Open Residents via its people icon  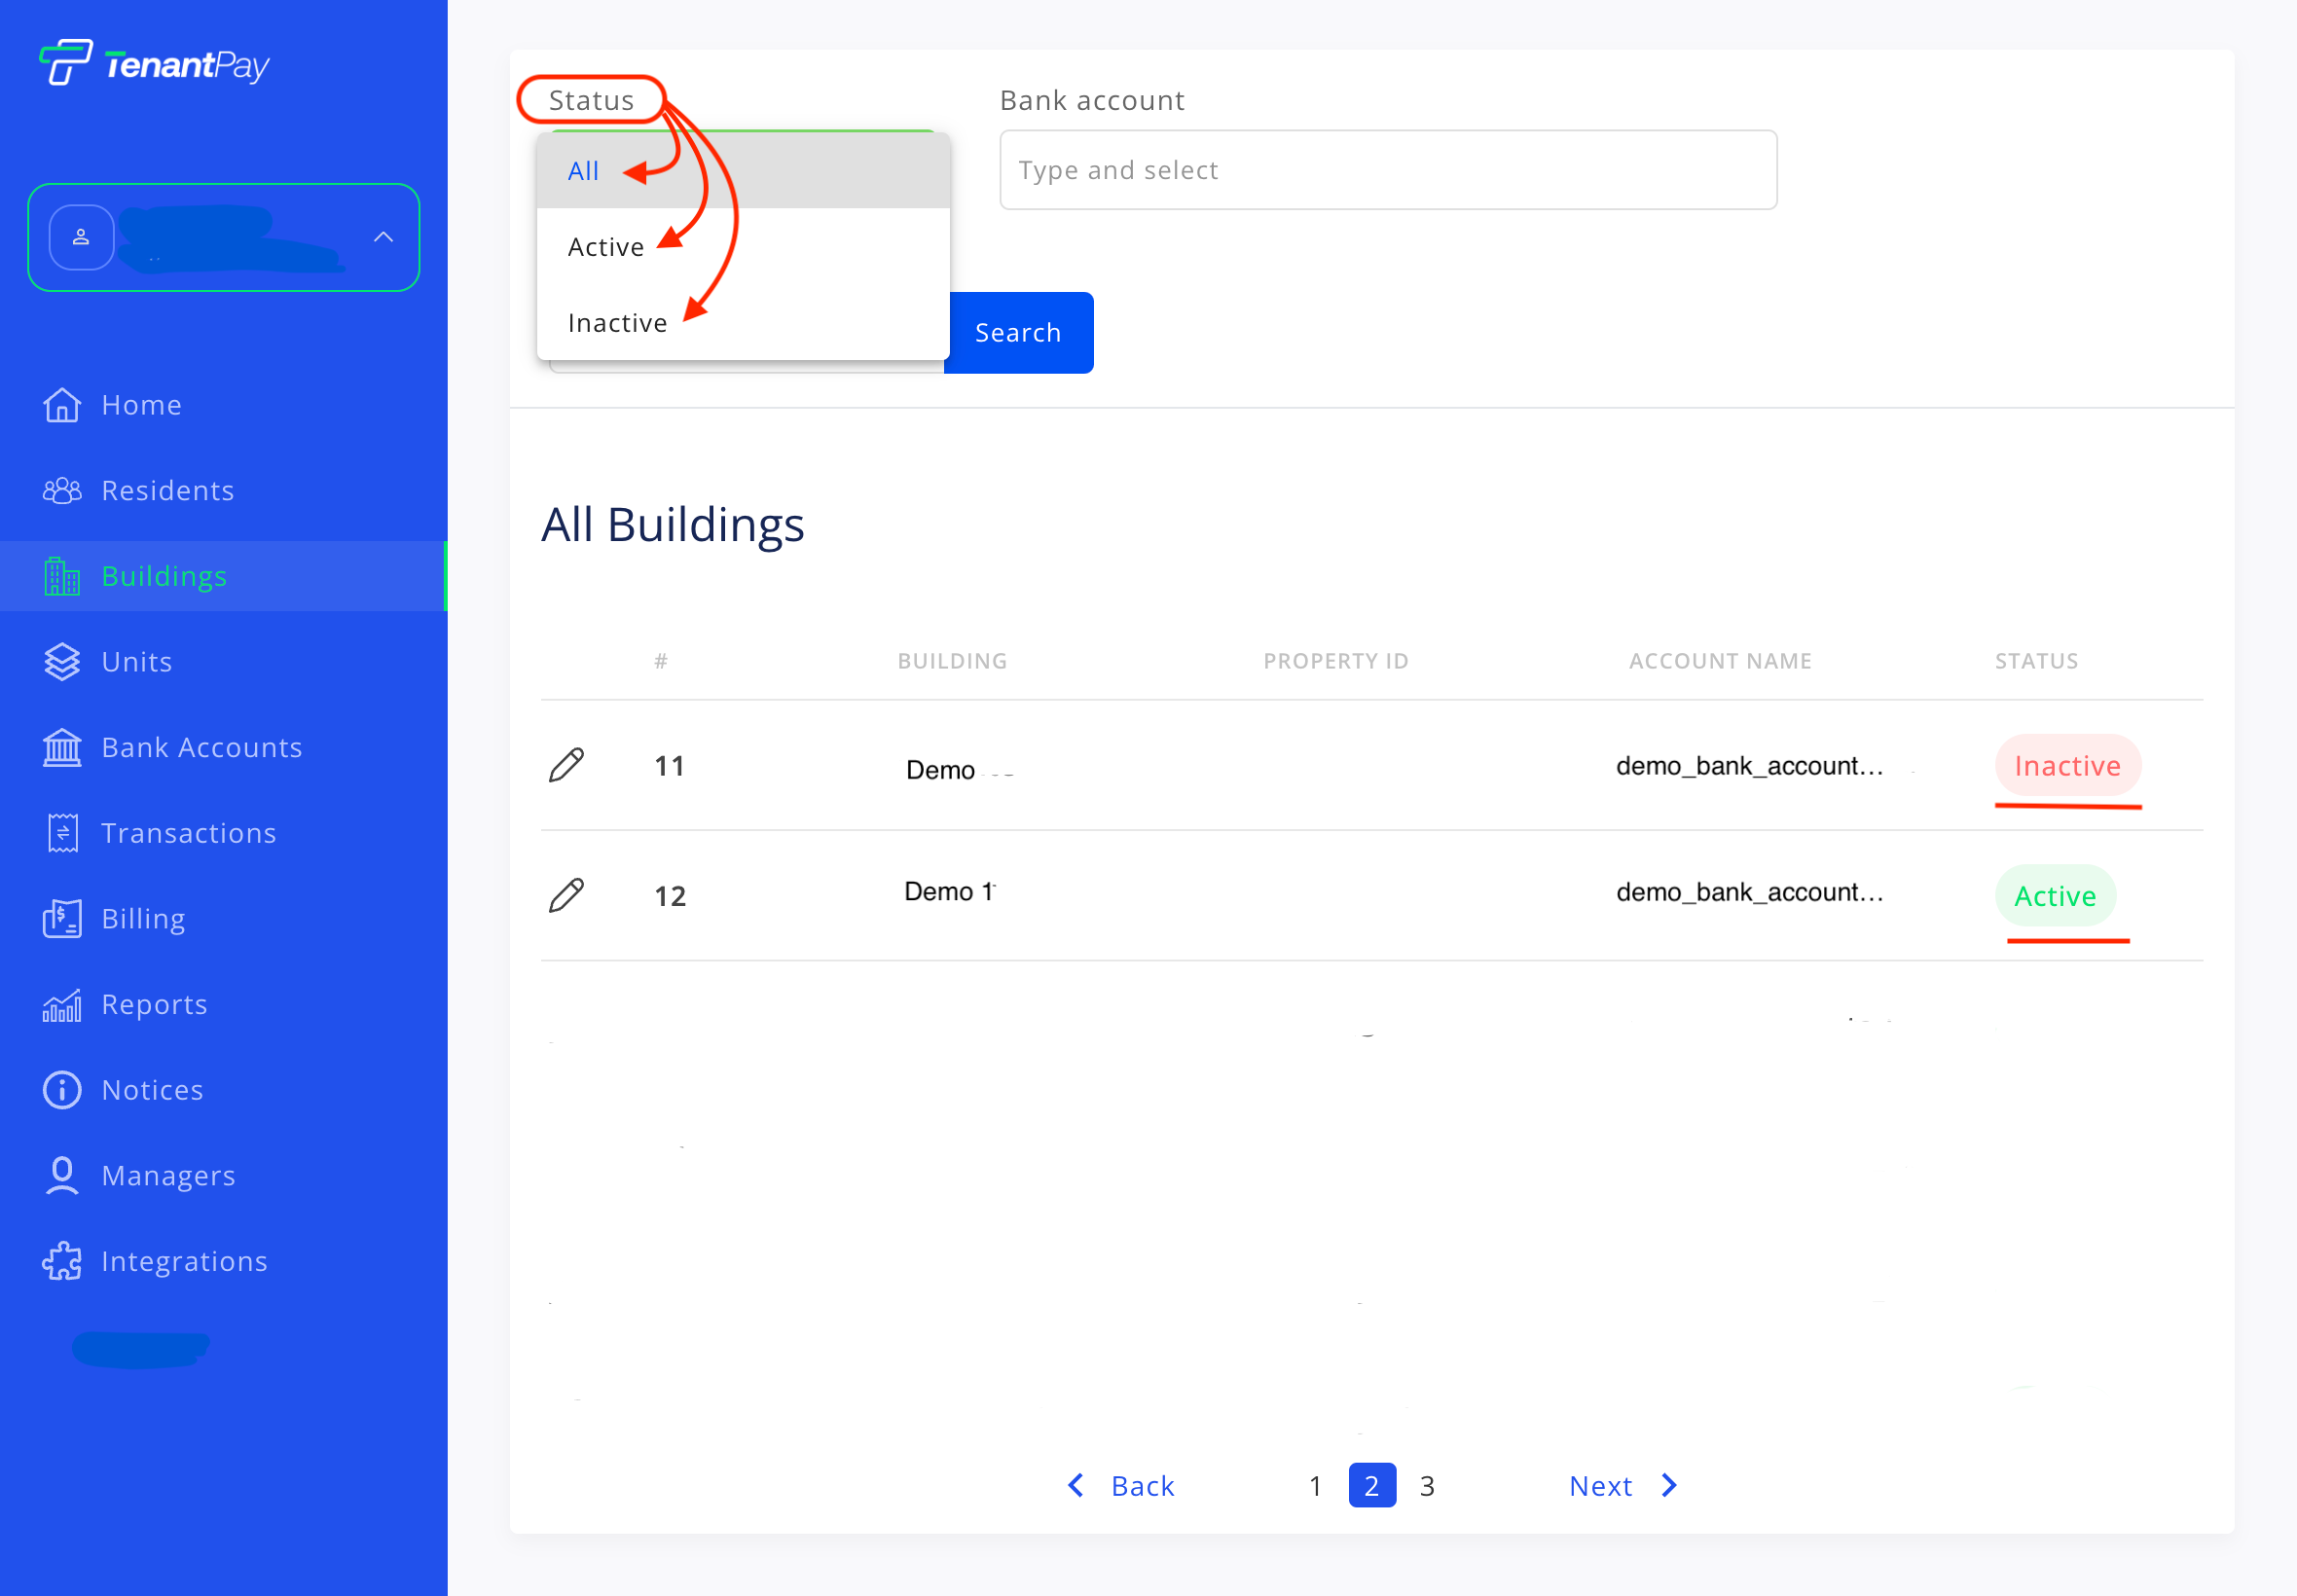tap(62, 491)
